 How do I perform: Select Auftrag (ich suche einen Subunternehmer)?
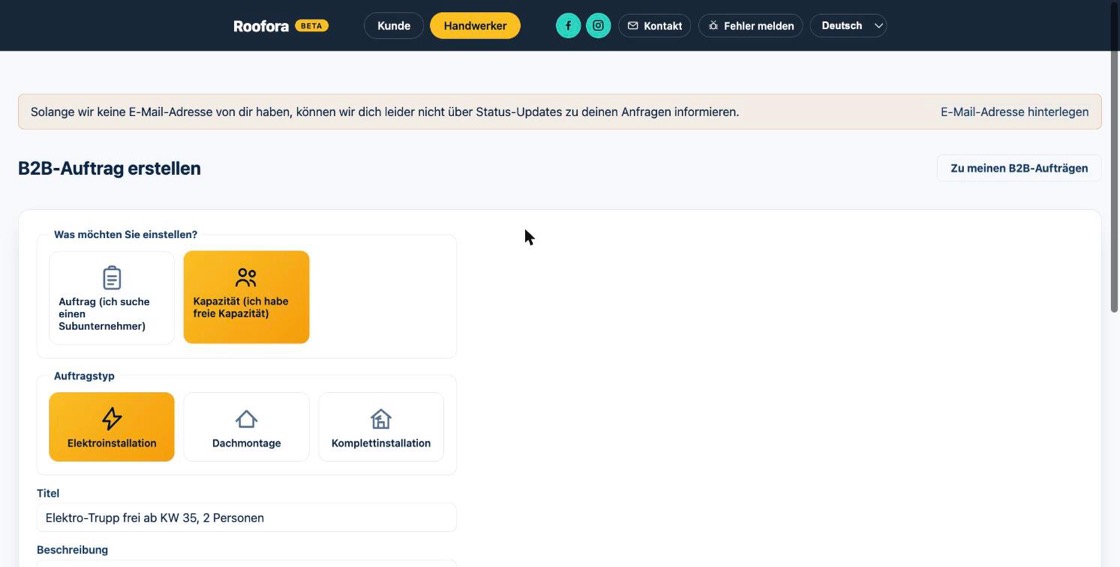click(111, 298)
